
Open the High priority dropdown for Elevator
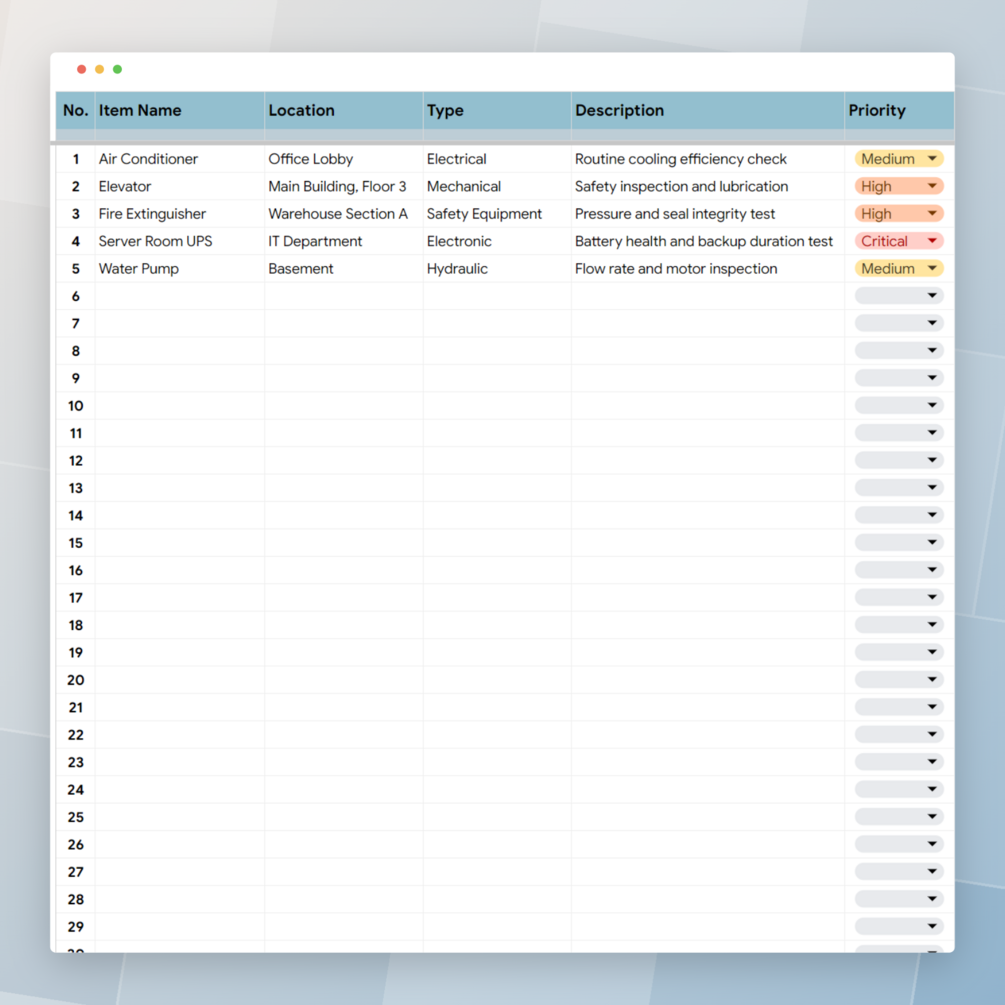tap(899, 187)
